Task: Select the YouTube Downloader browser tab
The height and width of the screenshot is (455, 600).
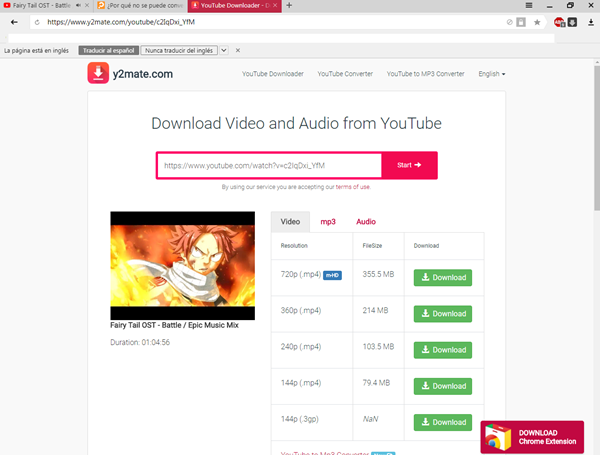Action: tap(234, 6)
